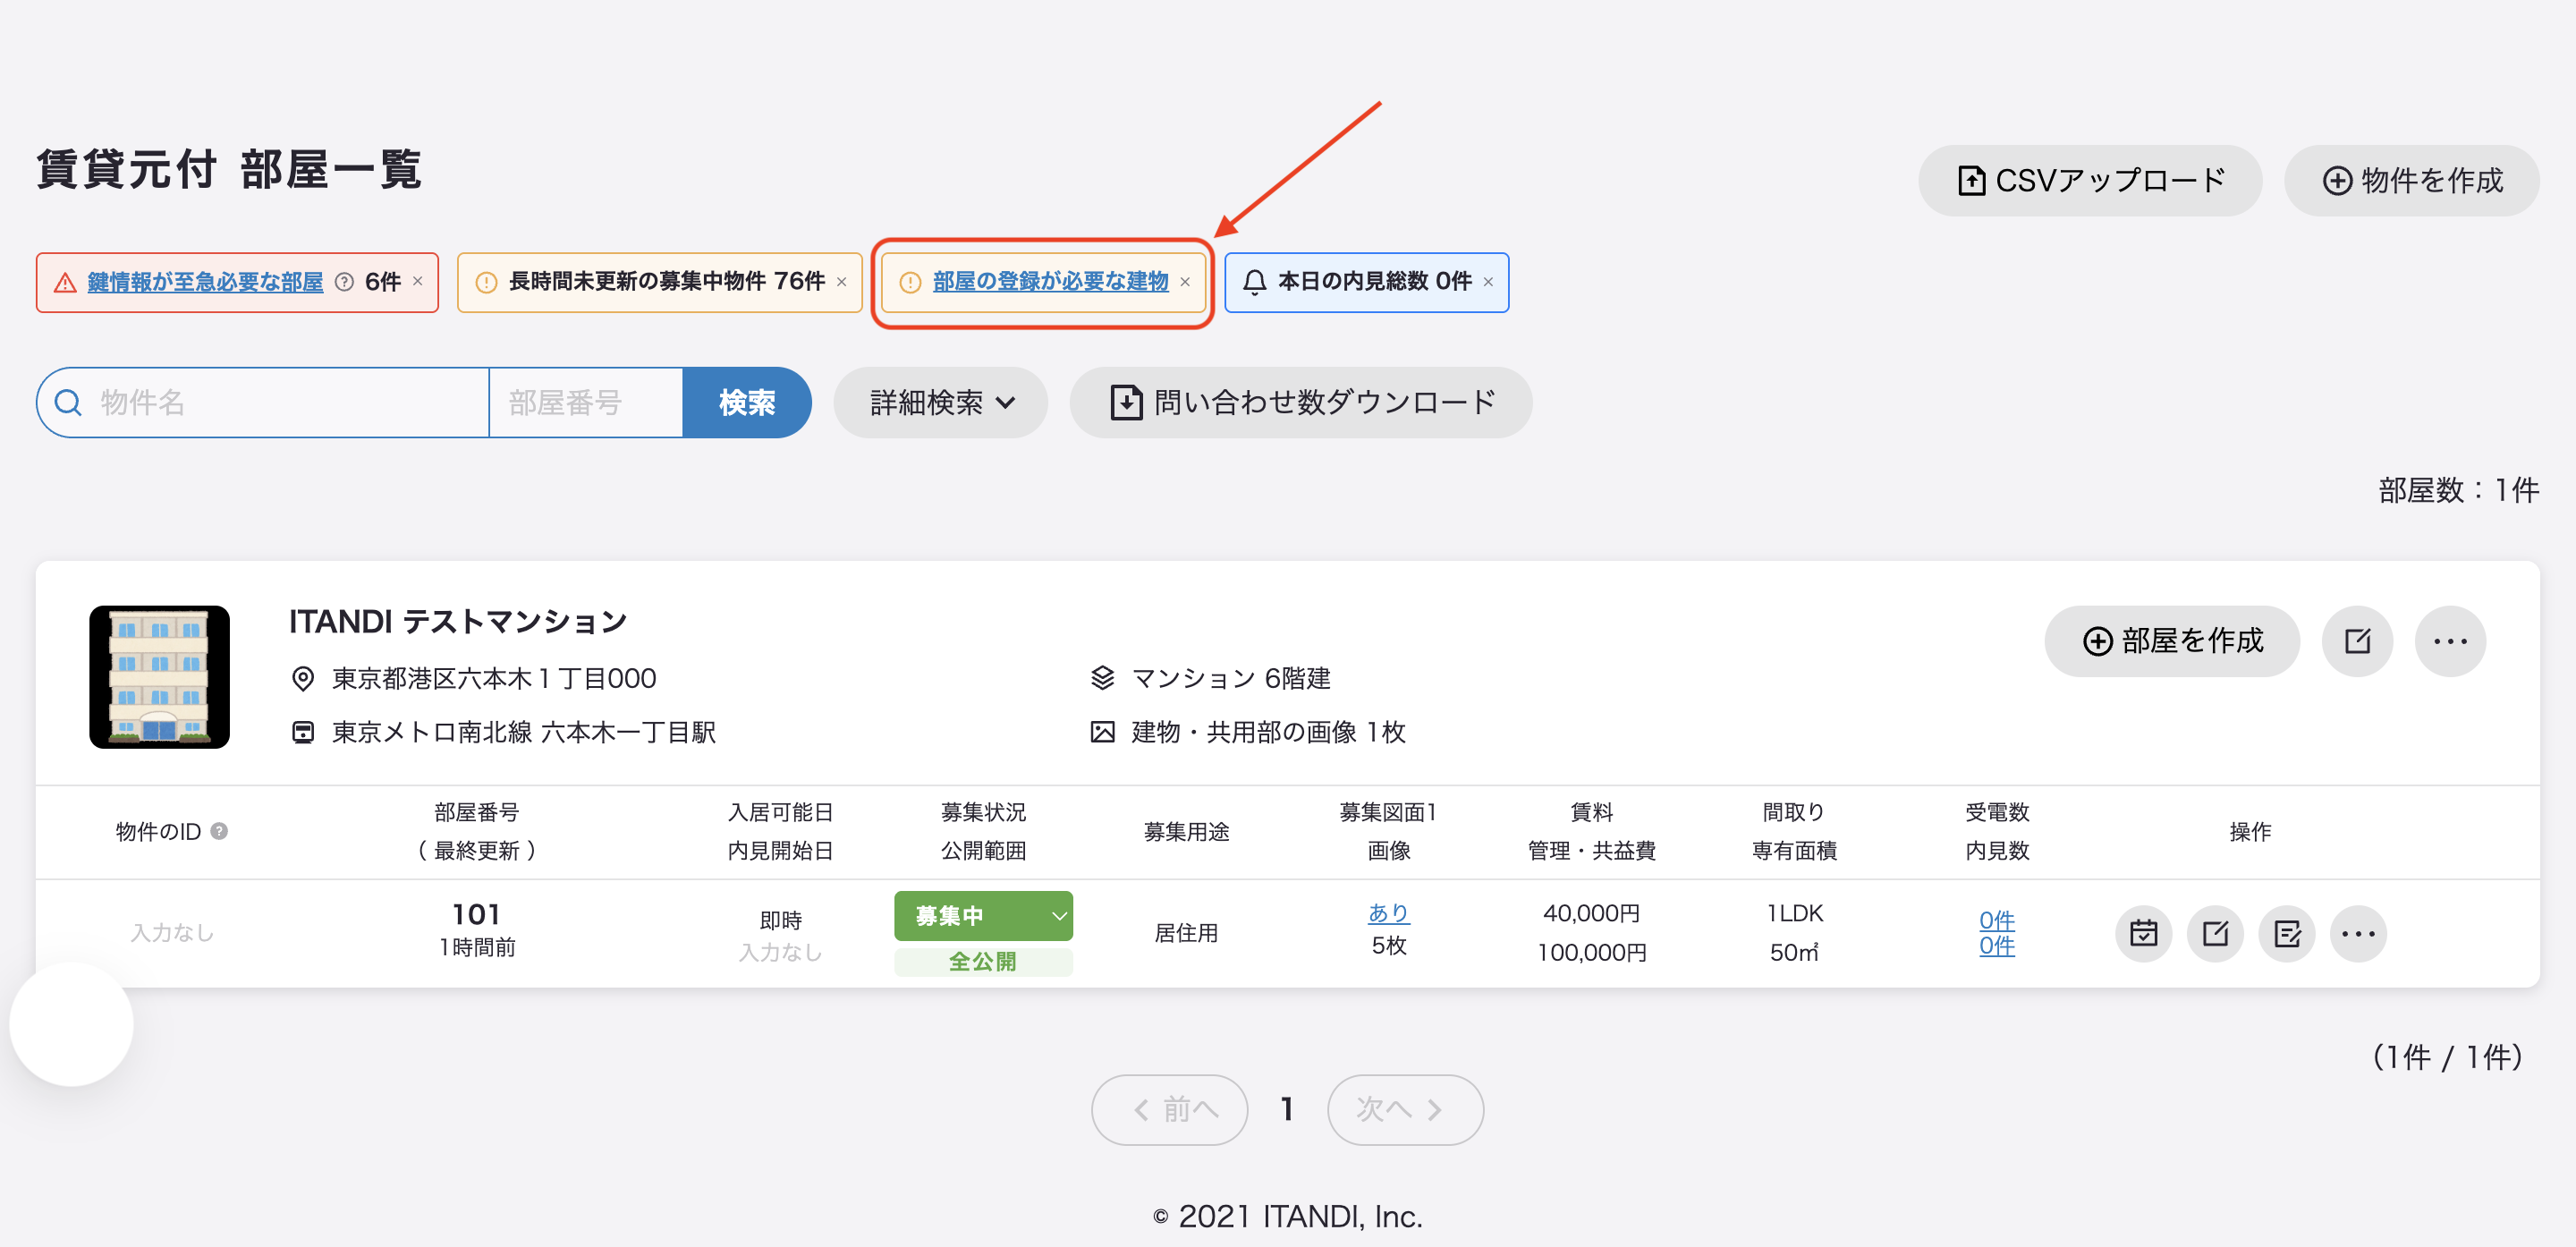Click the 建物・共用部の画像 1枚 text
This screenshot has width=2576, height=1247.
click(x=1268, y=732)
